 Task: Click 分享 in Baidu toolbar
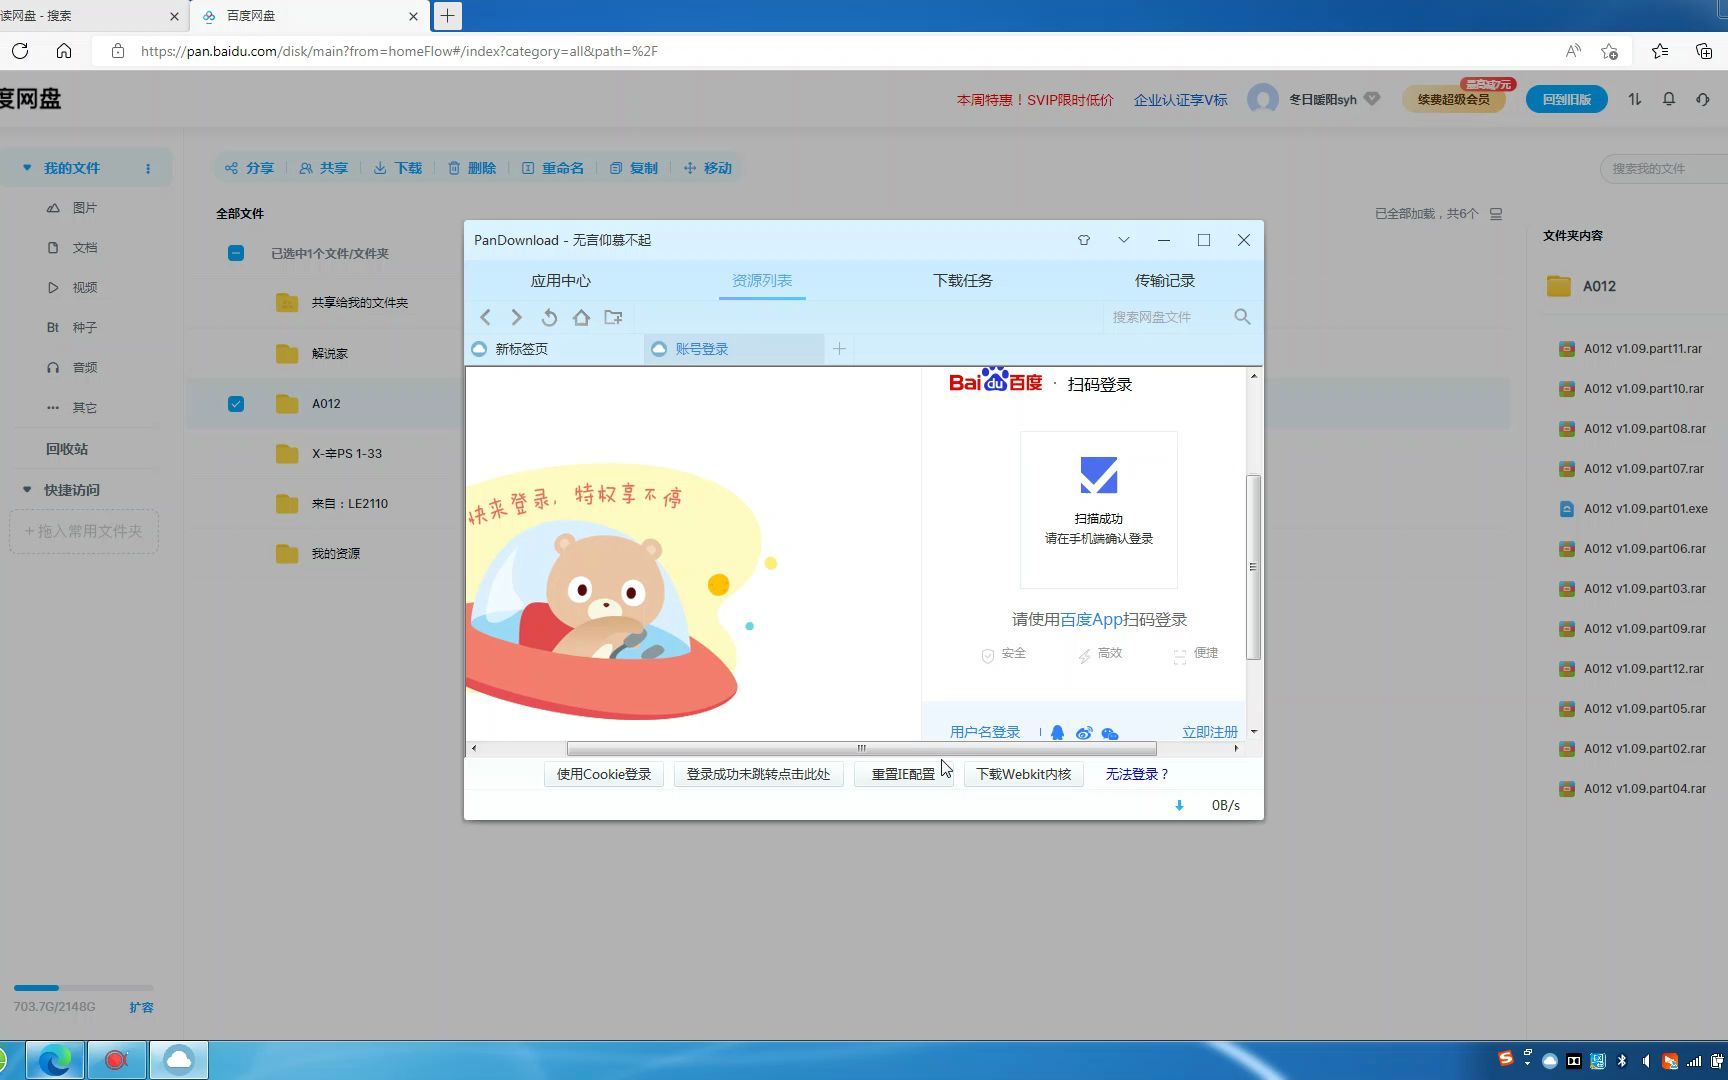249,168
